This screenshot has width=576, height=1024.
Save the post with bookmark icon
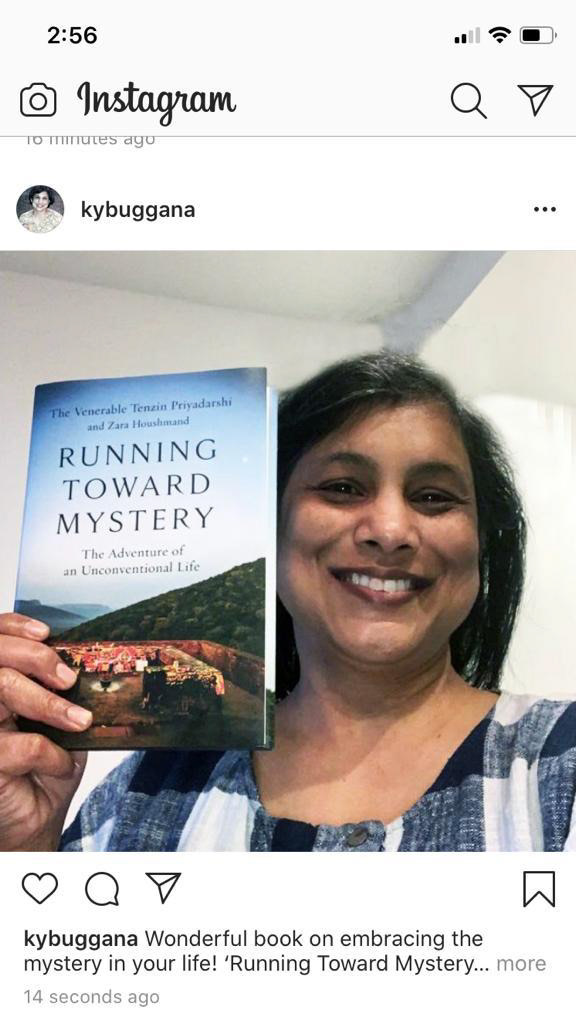tap(539, 889)
